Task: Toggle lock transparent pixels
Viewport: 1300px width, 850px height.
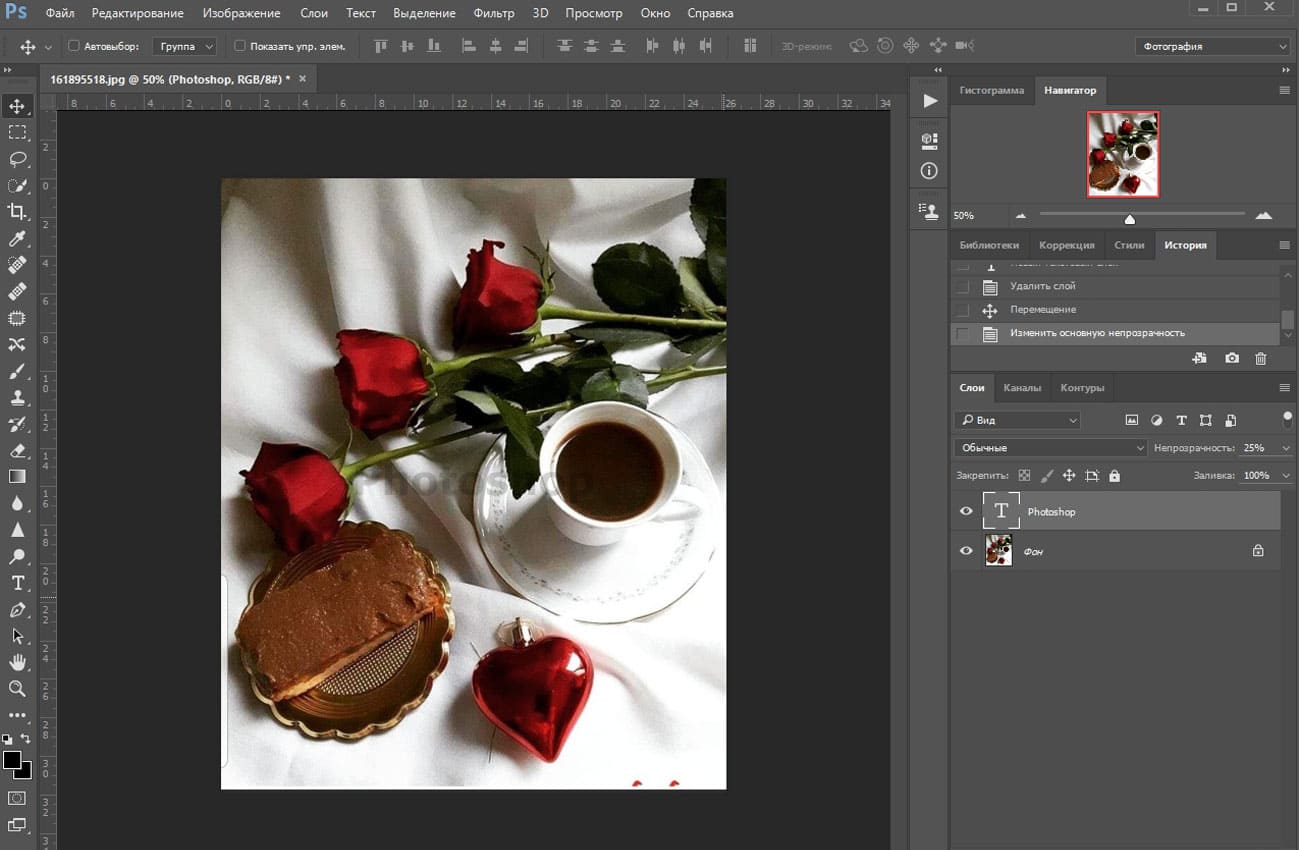Action: coord(1024,476)
